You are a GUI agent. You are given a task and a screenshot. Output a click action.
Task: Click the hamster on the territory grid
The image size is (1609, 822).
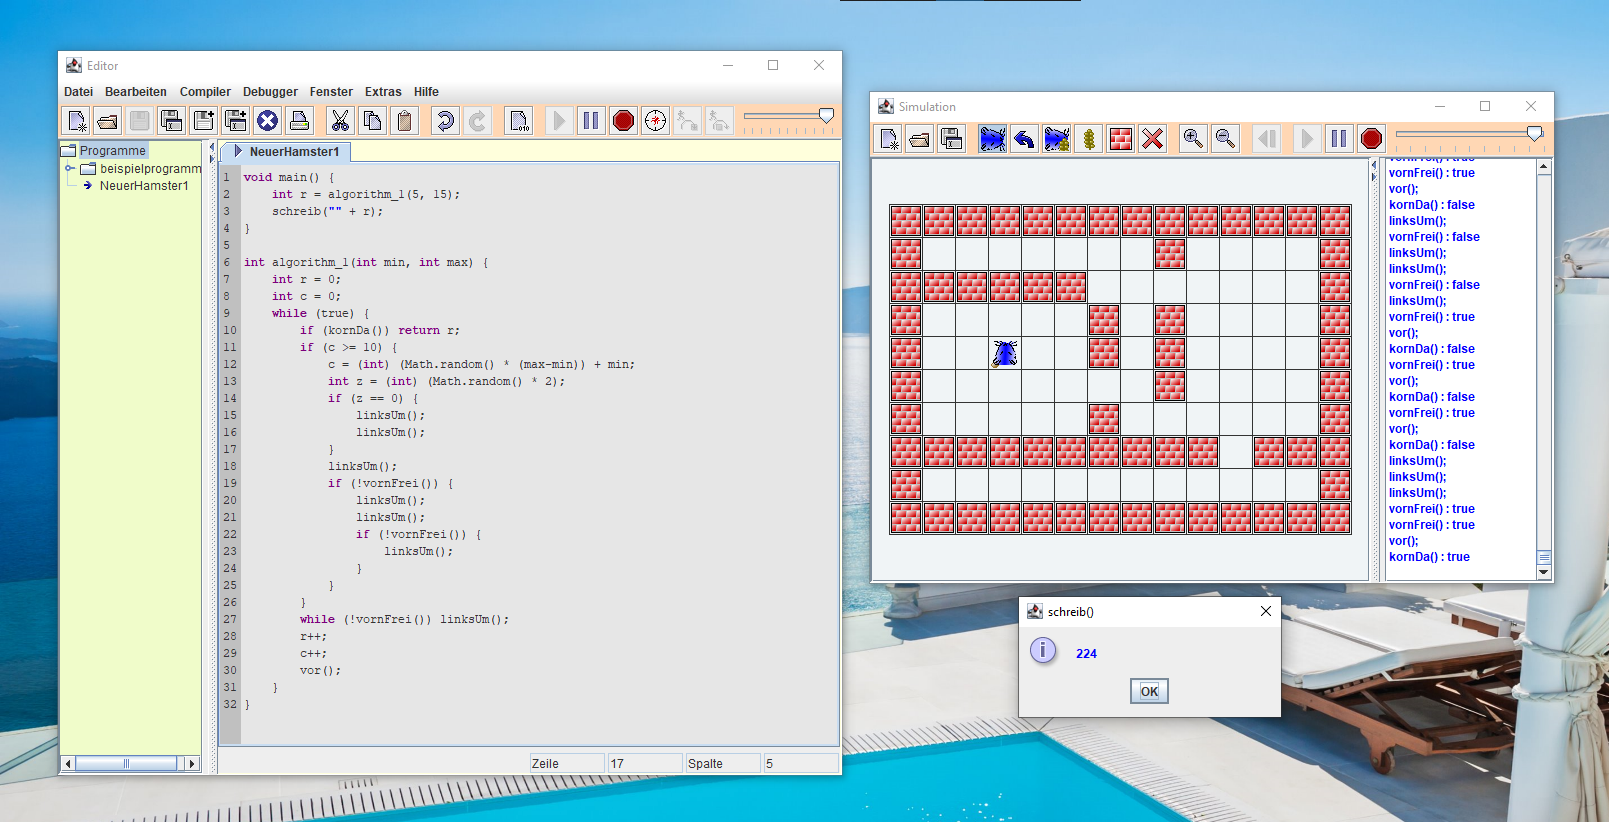click(1005, 353)
